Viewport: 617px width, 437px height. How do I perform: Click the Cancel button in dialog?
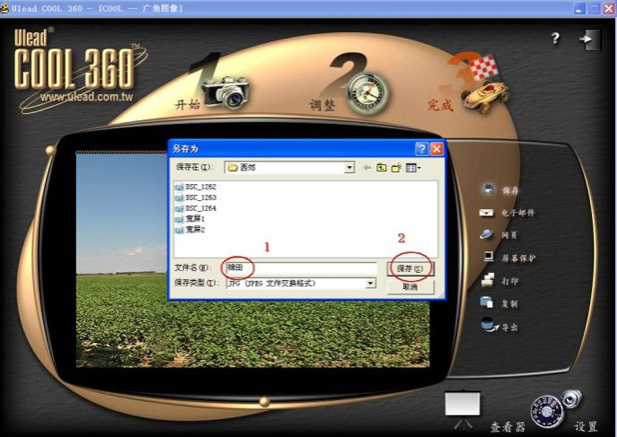[x=410, y=287]
